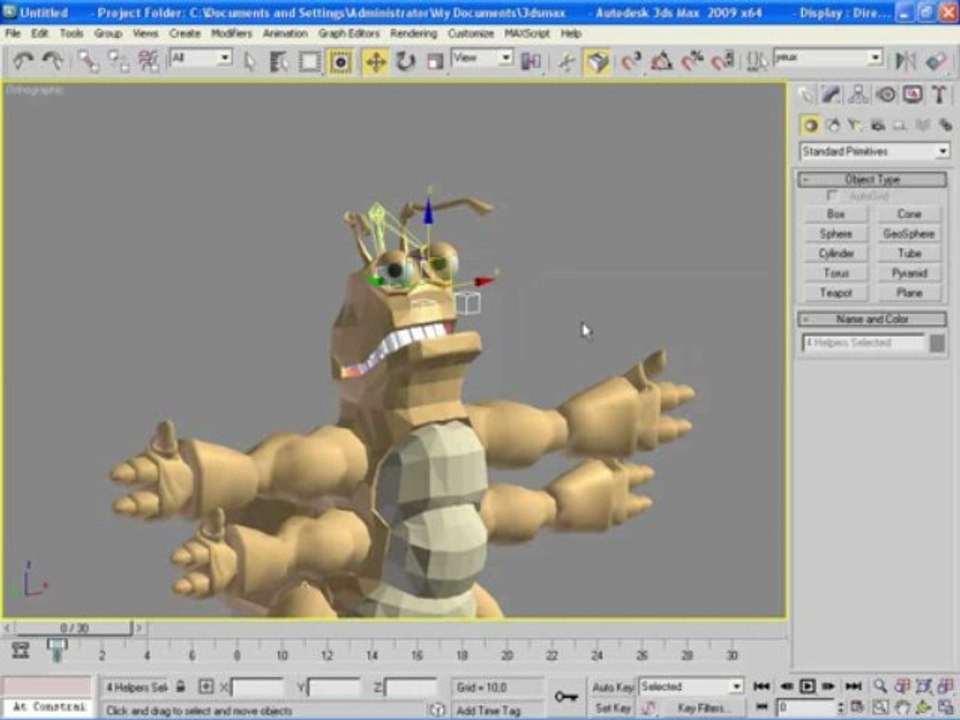Viewport: 960px width, 720px height.
Task: Activate the Select and Move tool
Action: point(375,61)
